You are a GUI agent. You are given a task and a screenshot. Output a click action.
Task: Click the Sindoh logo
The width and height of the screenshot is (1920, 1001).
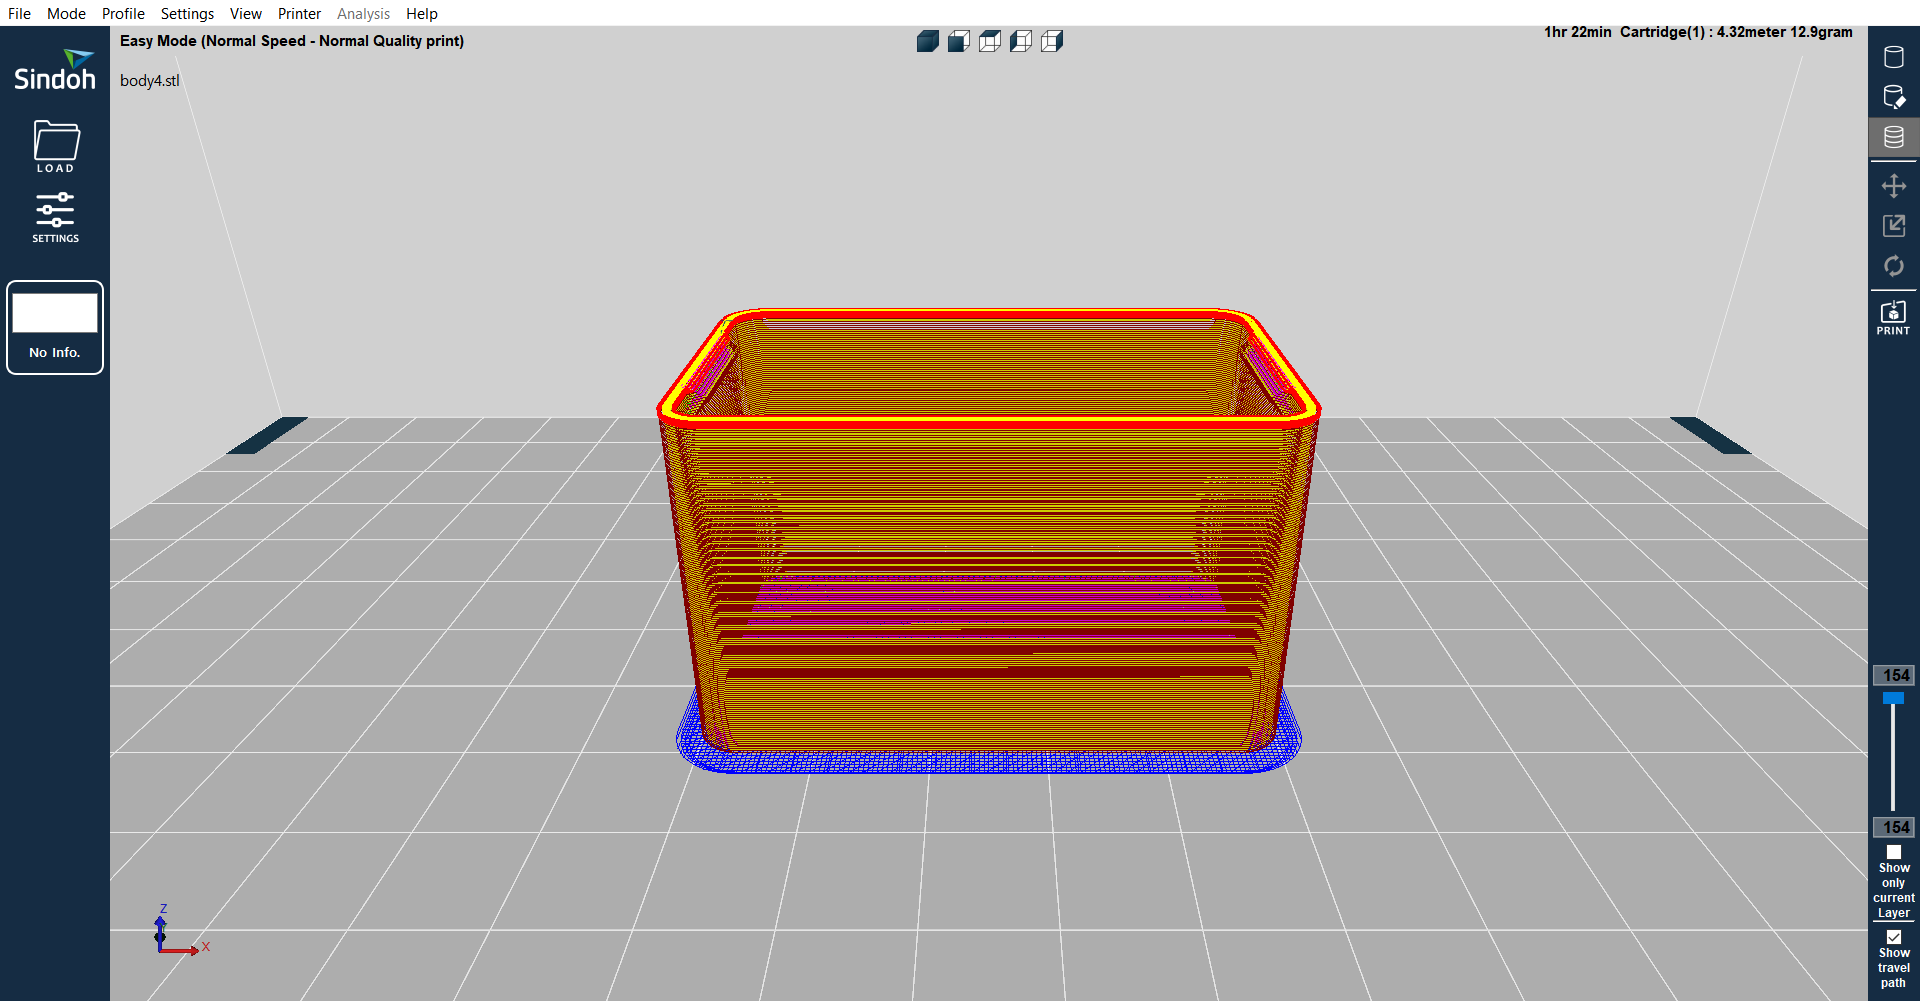coord(55,70)
